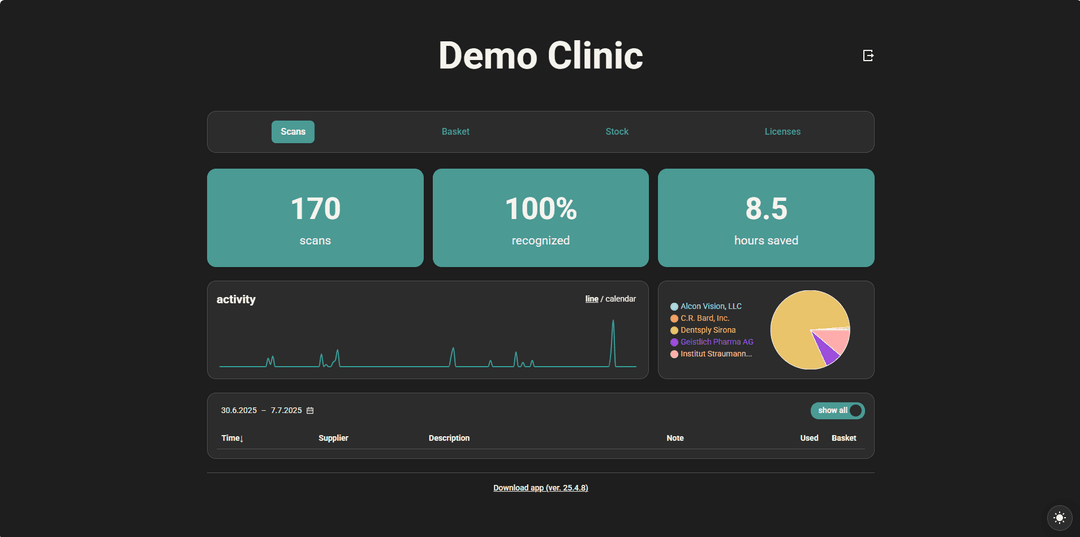Click the Alcon Vision legend dot
Screen dimensions: 1080x537
tap(674, 306)
